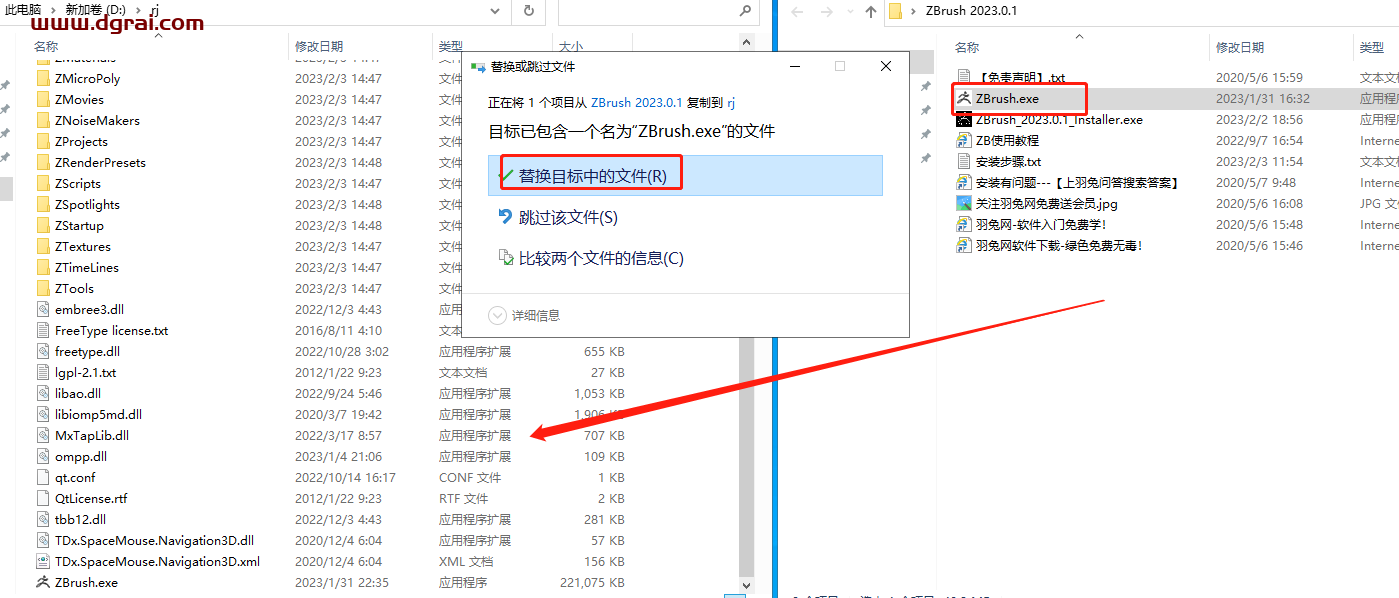Sort by 修改日期 column in left window
Screen dimensions: 1399x598
tap(319, 46)
